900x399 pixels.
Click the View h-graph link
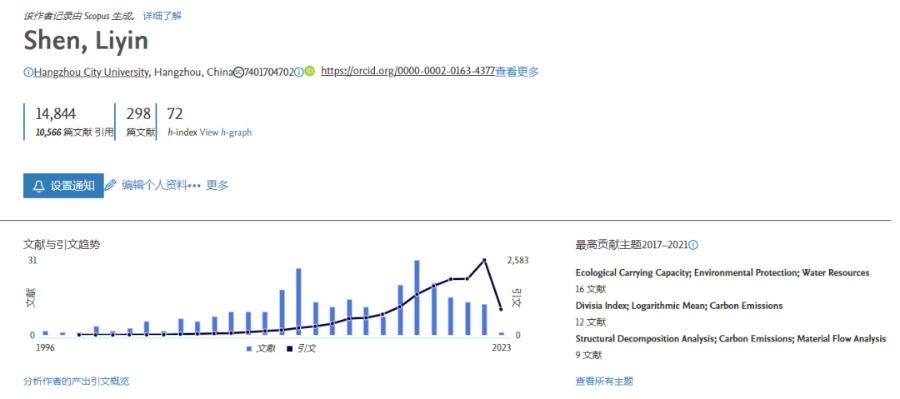(226, 133)
